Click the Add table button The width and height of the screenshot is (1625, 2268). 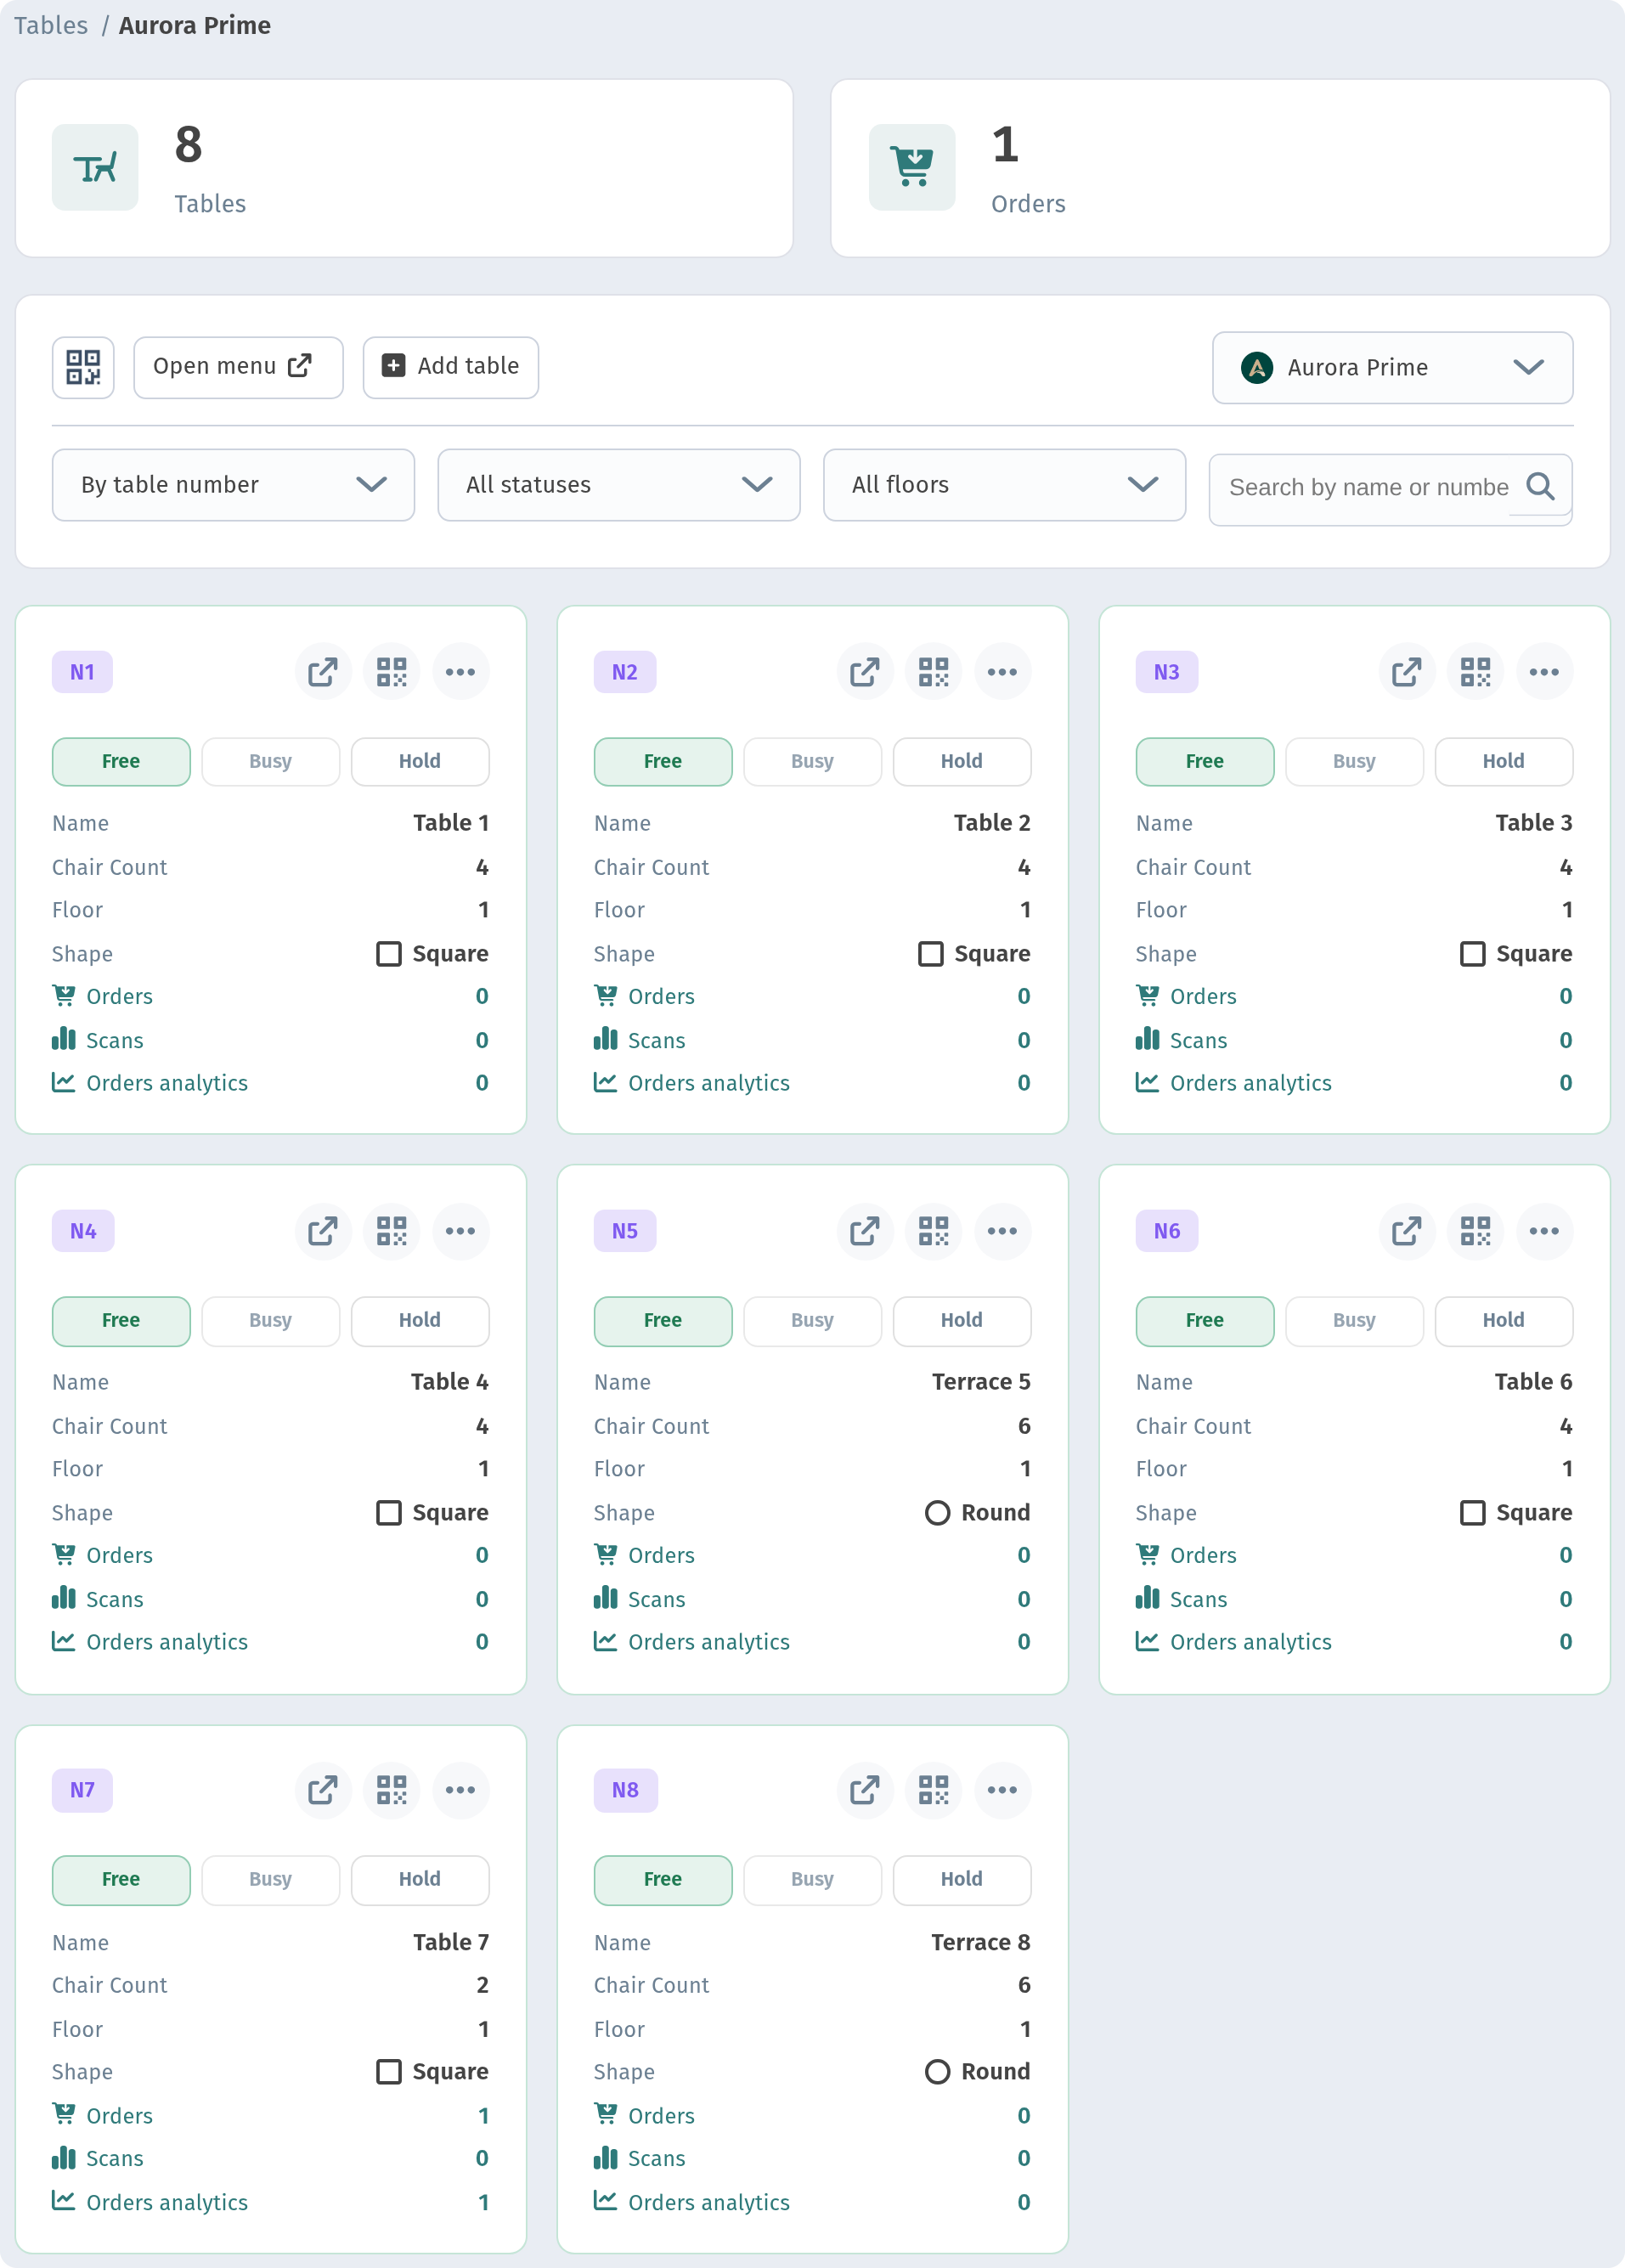pyautogui.click(x=450, y=367)
